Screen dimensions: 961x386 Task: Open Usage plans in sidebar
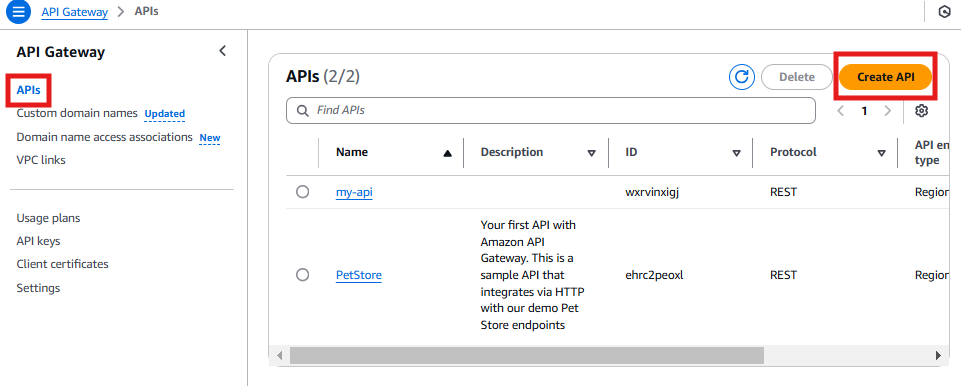(x=48, y=218)
